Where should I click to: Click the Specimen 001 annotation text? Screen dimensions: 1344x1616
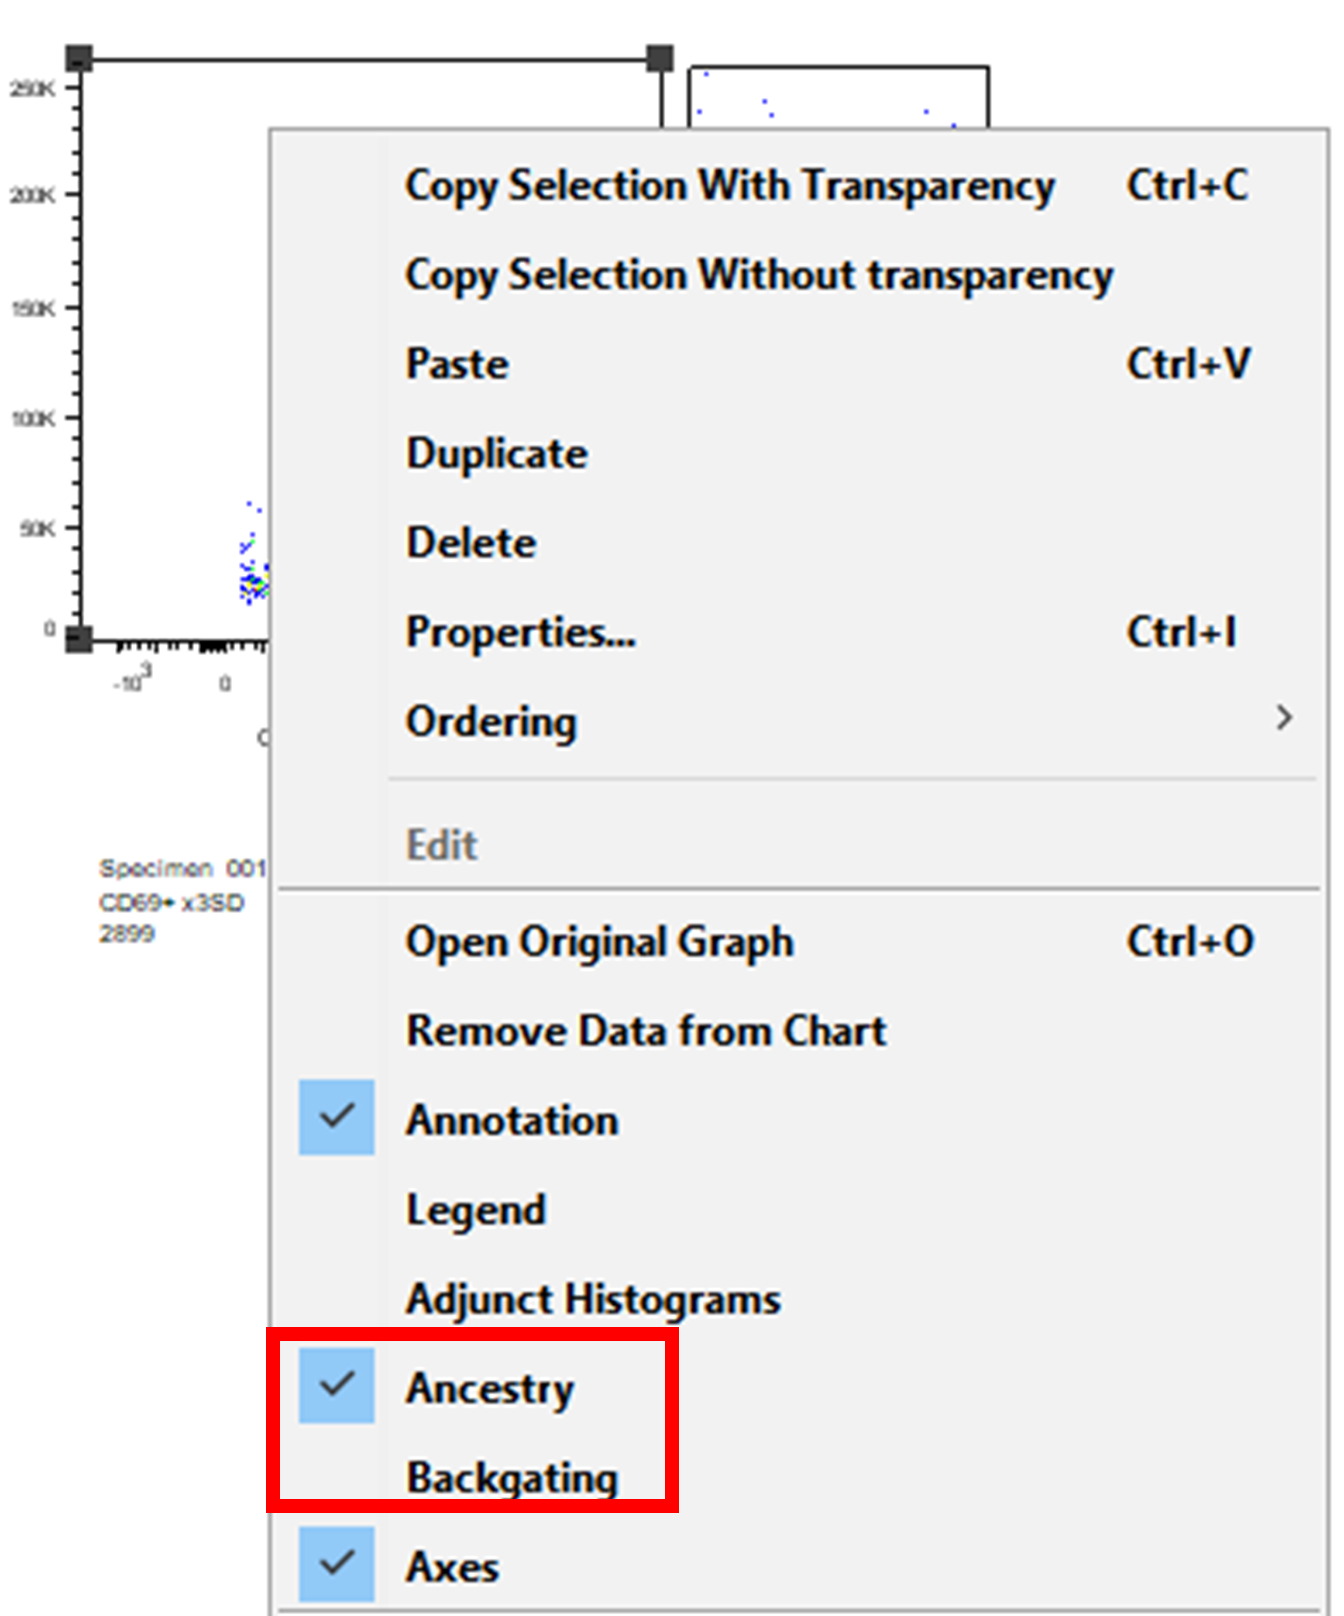(181, 868)
